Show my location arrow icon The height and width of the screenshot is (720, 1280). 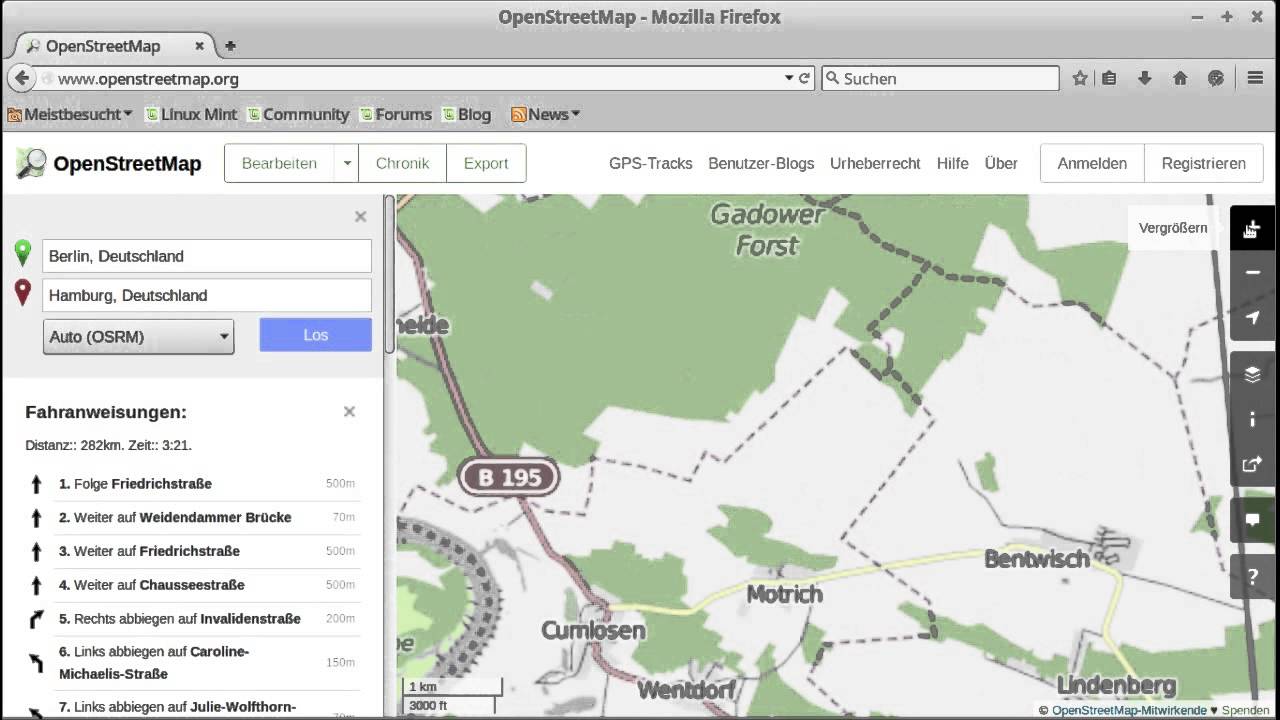coord(1253,317)
